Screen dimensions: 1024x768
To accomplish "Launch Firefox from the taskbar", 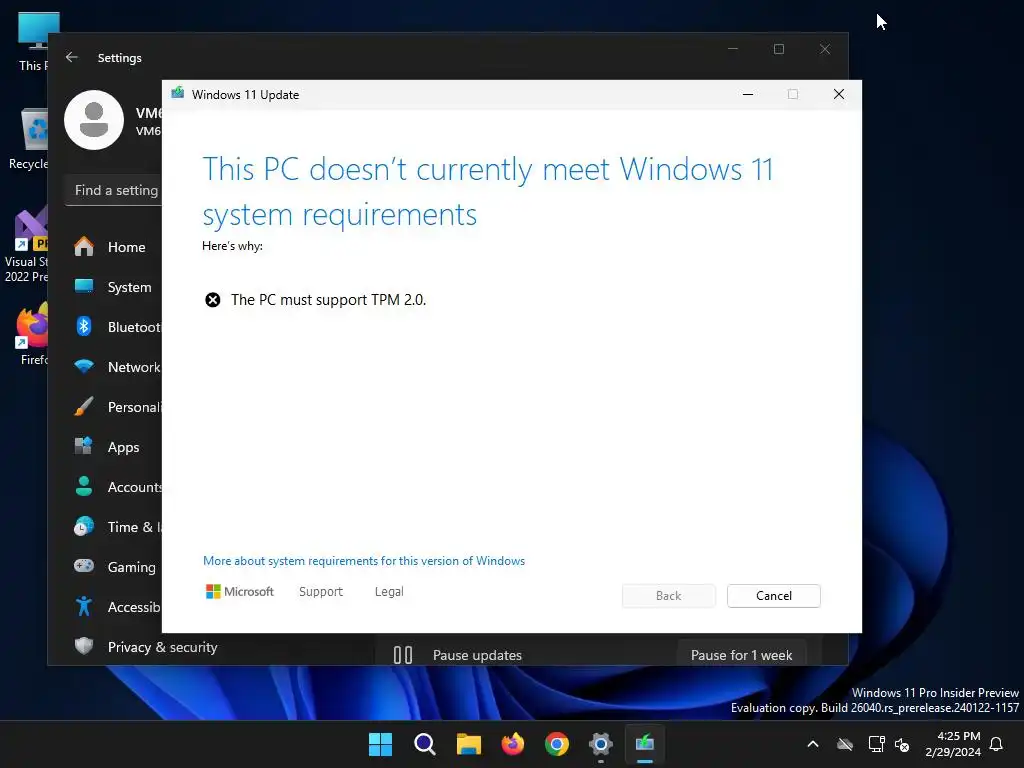I will click(x=513, y=744).
